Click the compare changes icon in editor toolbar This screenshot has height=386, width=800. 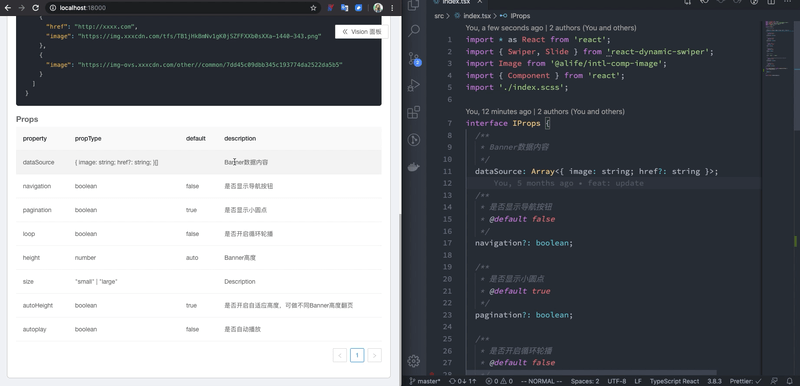(688, 2)
